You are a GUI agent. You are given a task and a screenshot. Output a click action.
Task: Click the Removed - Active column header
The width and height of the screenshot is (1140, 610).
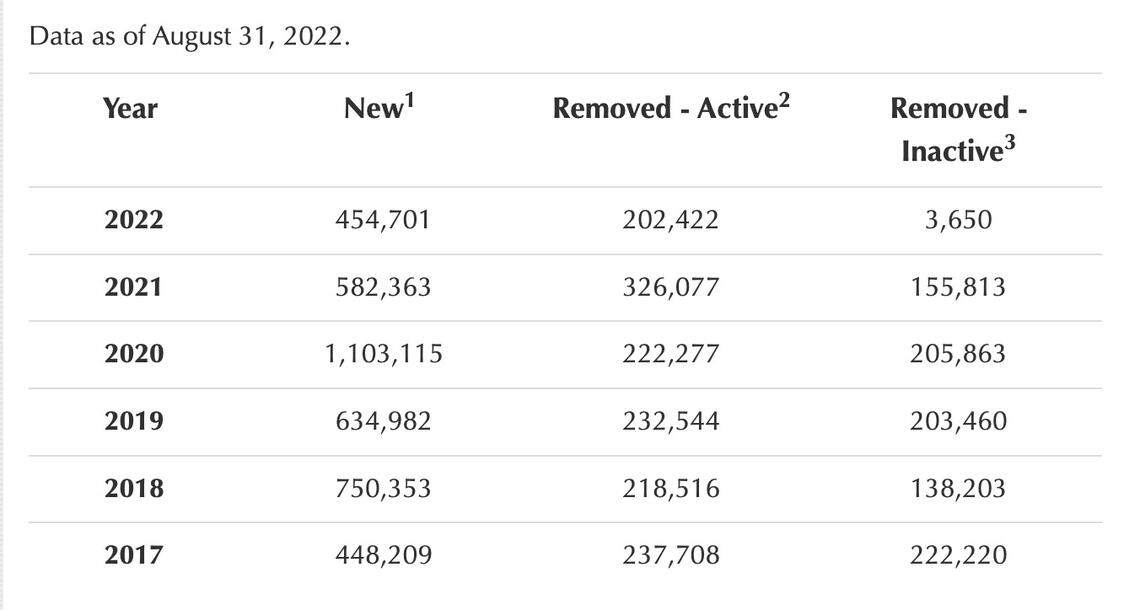click(x=664, y=109)
